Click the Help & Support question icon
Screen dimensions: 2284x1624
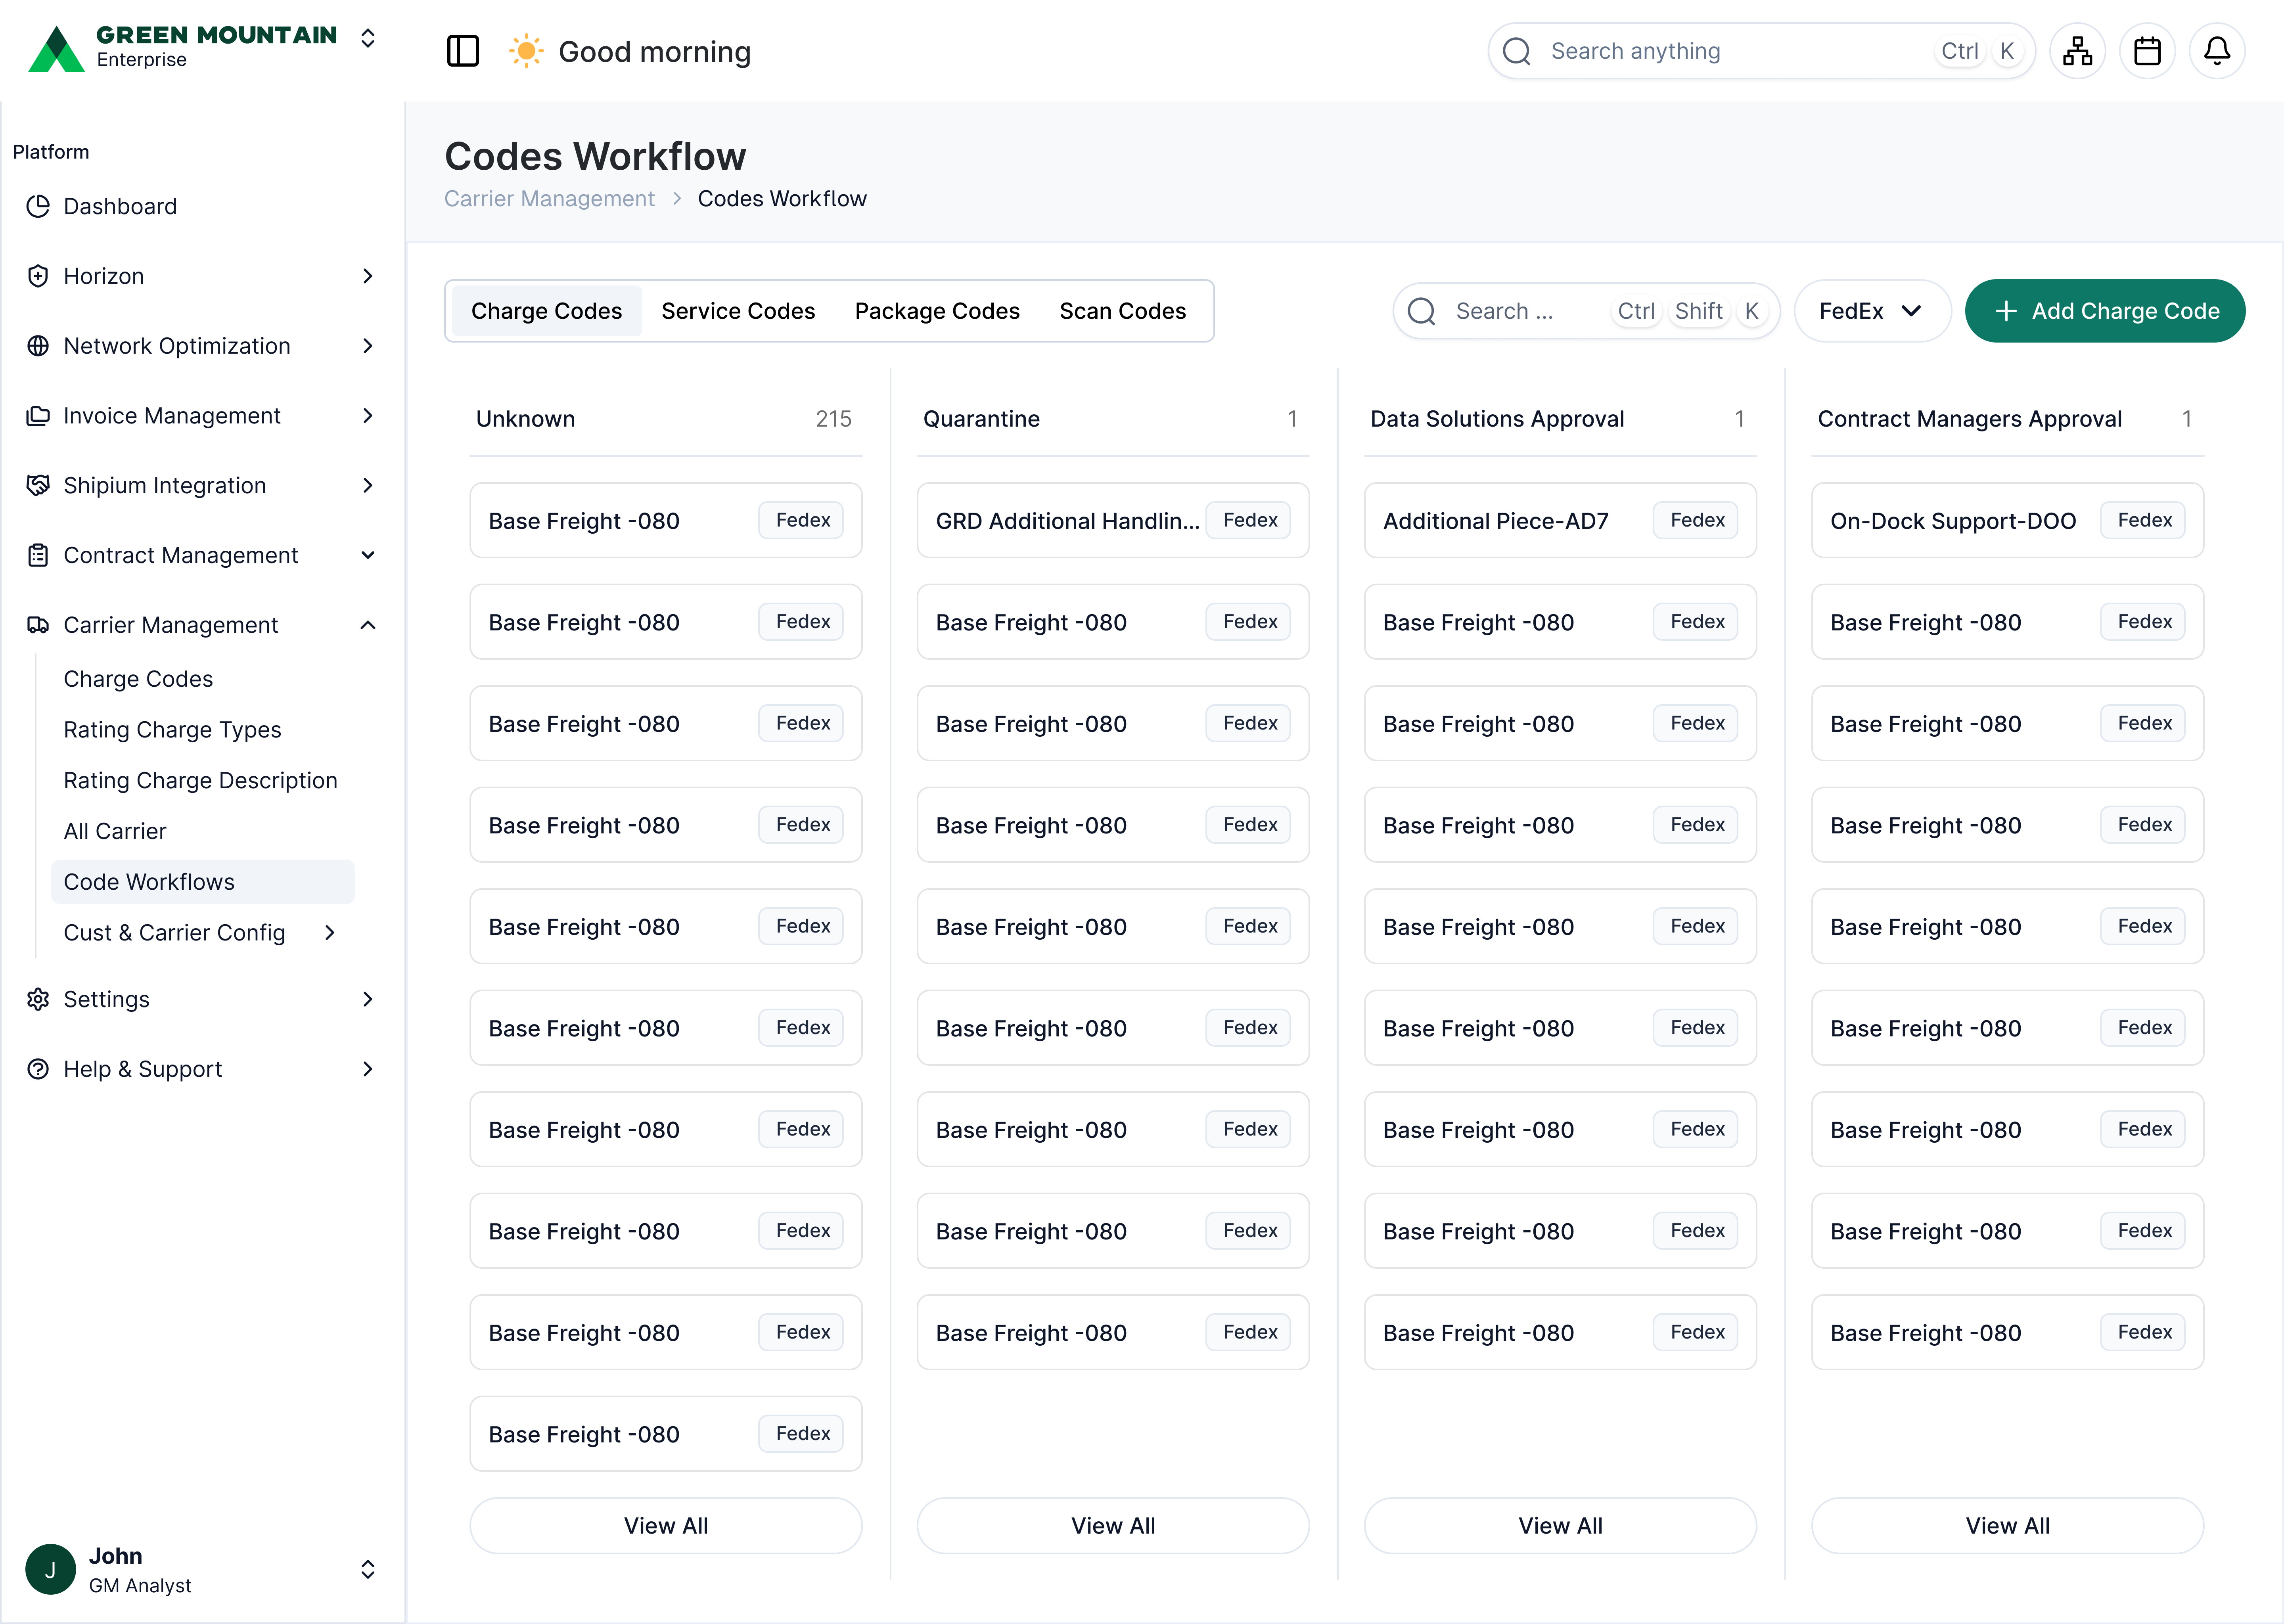pos(38,1069)
